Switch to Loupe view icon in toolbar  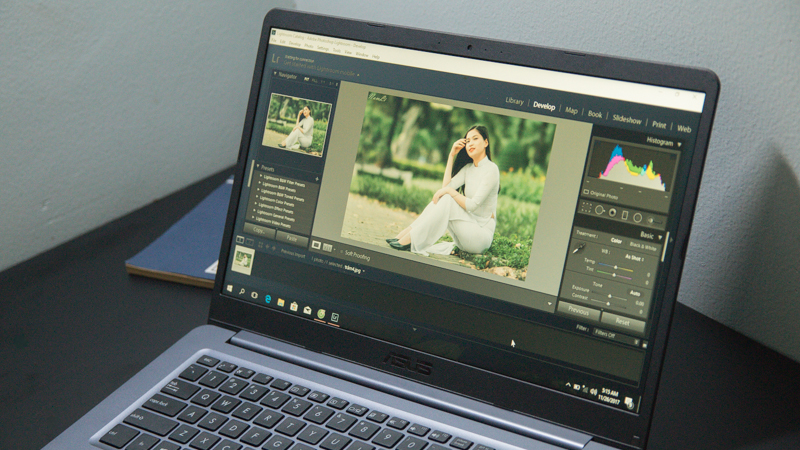point(316,245)
